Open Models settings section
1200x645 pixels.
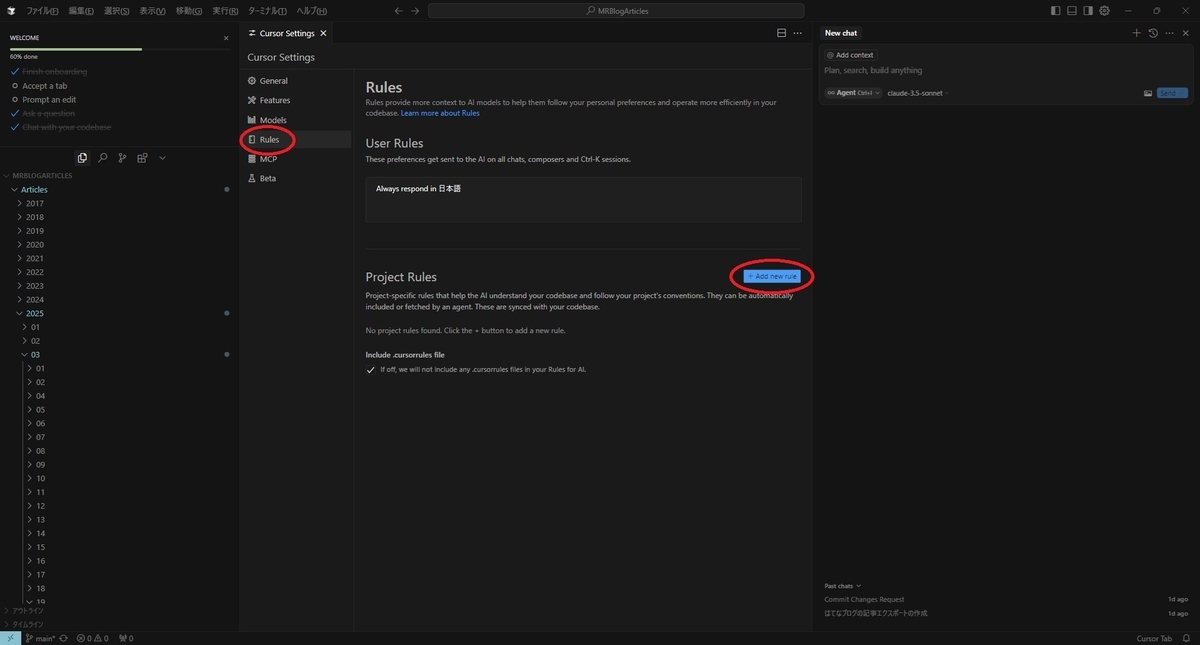tap(273, 120)
